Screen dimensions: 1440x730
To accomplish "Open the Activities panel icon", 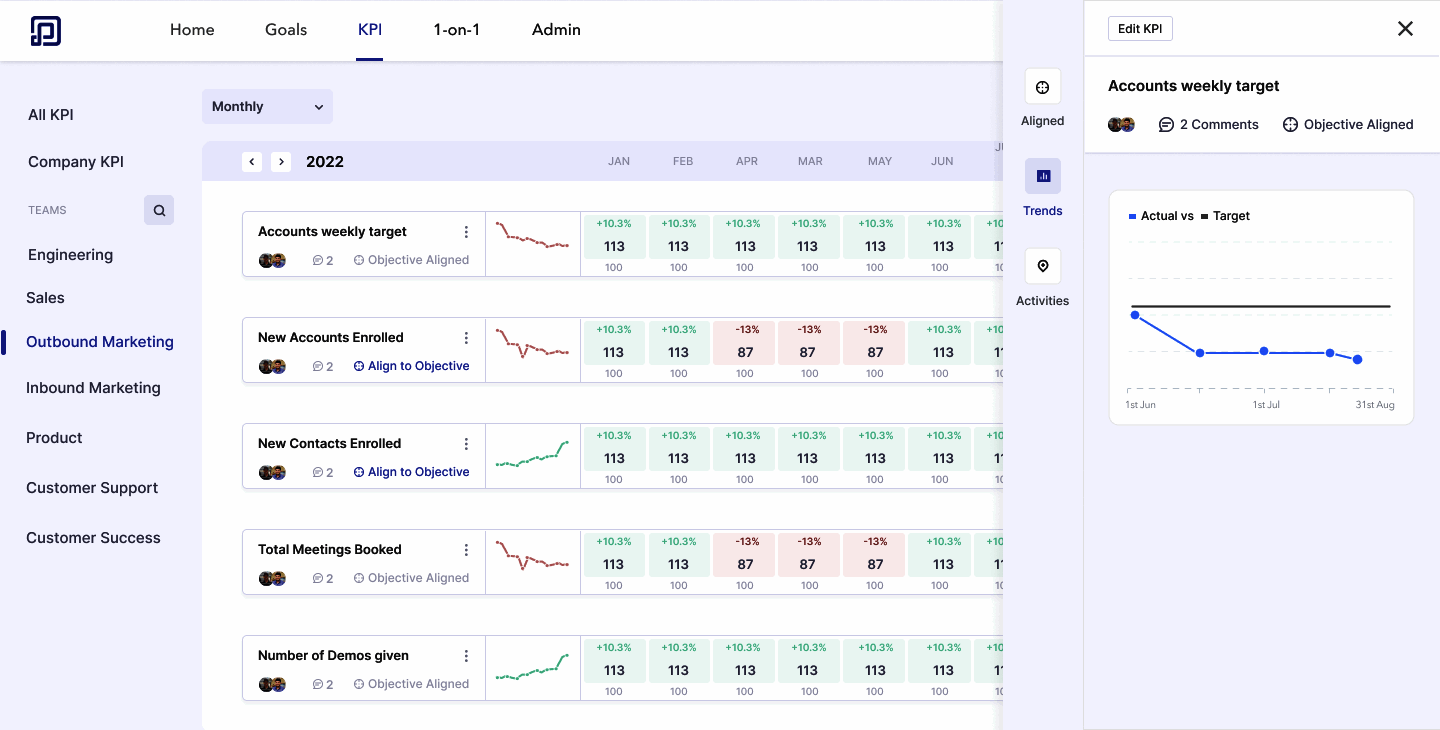I will (1042, 265).
